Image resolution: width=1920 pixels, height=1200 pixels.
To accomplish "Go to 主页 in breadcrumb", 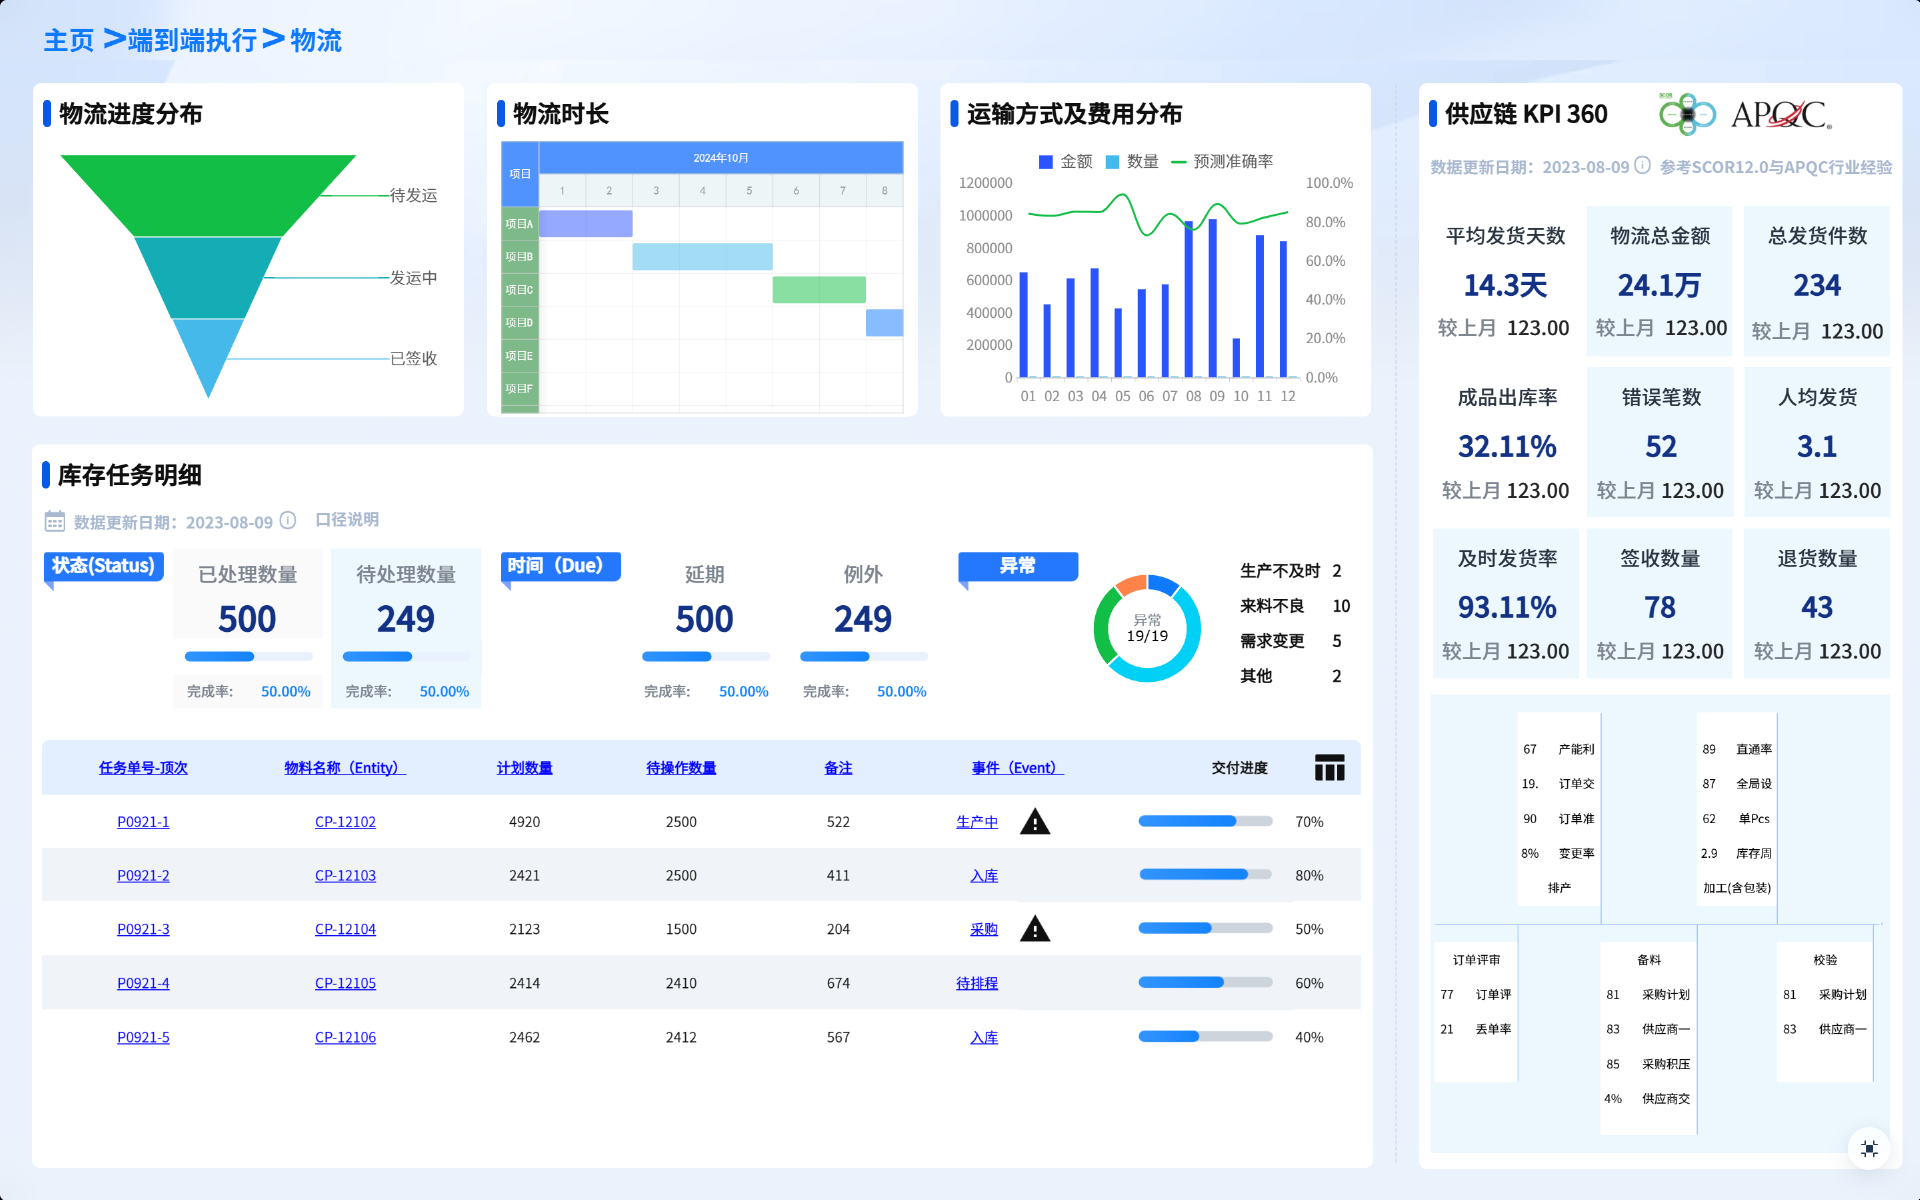I will (x=69, y=41).
